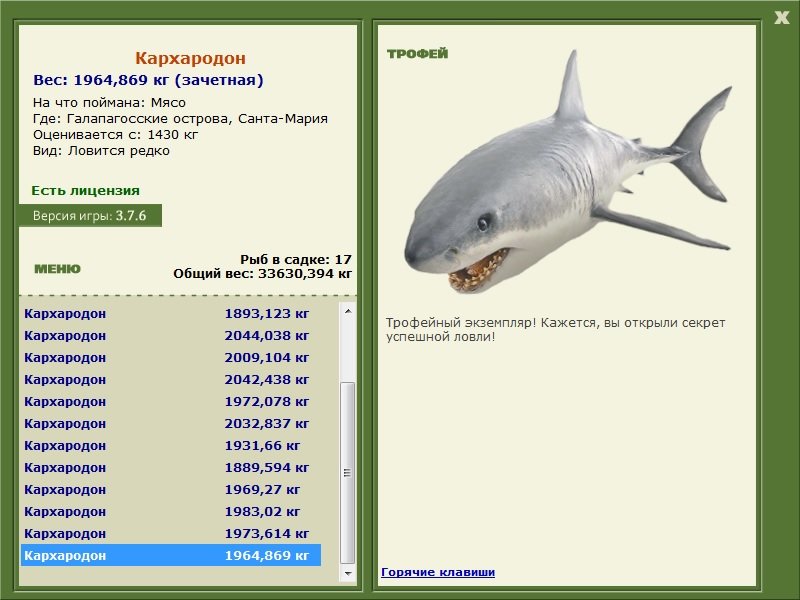
Task: Open the Горячие клавиши link
Action: 437,572
